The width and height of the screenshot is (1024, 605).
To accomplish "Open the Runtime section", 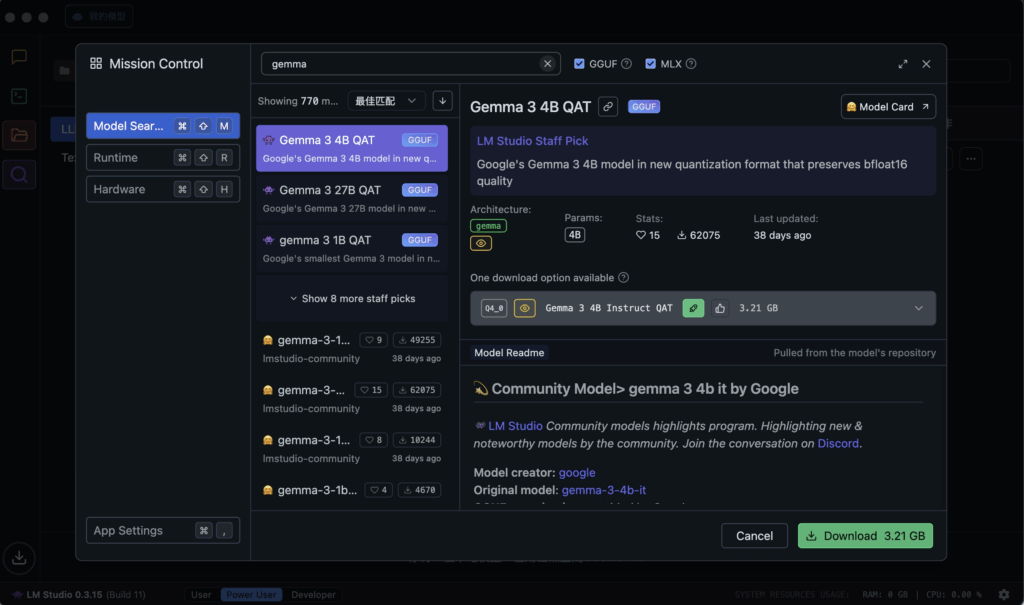I will point(163,157).
